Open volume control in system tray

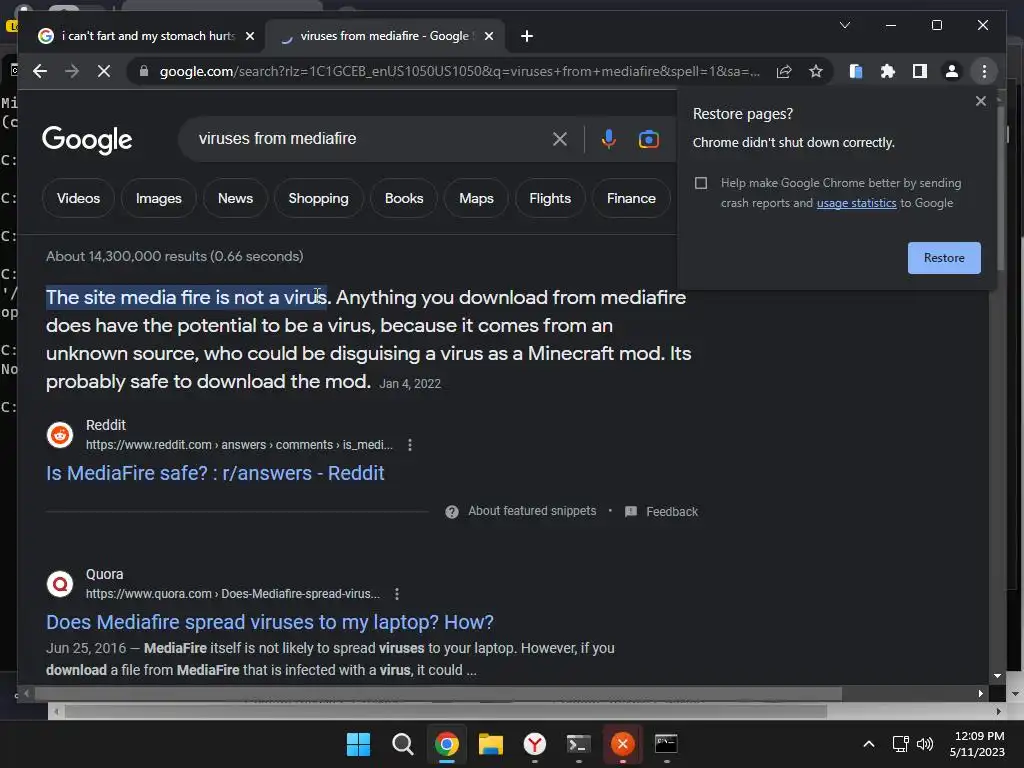click(x=925, y=744)
